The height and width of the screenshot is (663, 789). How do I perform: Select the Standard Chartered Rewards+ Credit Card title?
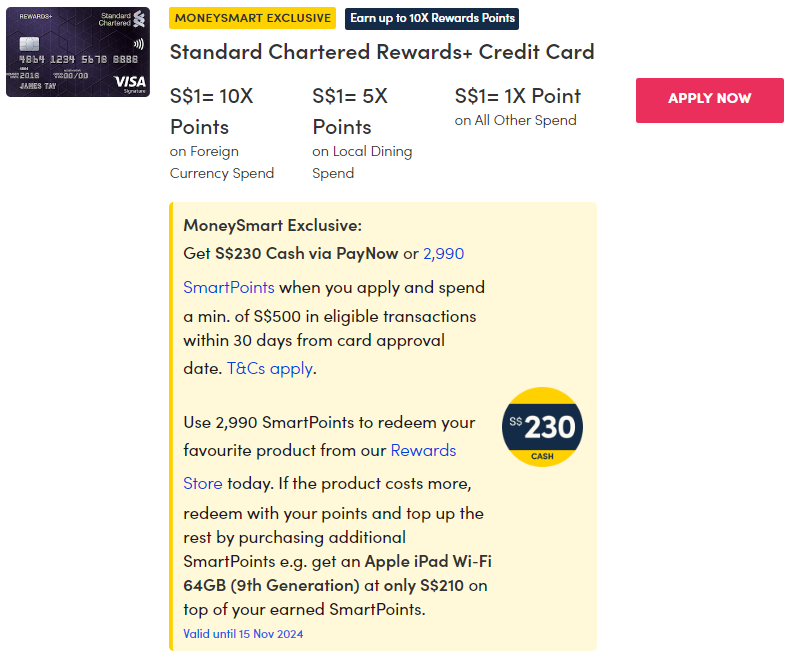click(x=382, y=52)
